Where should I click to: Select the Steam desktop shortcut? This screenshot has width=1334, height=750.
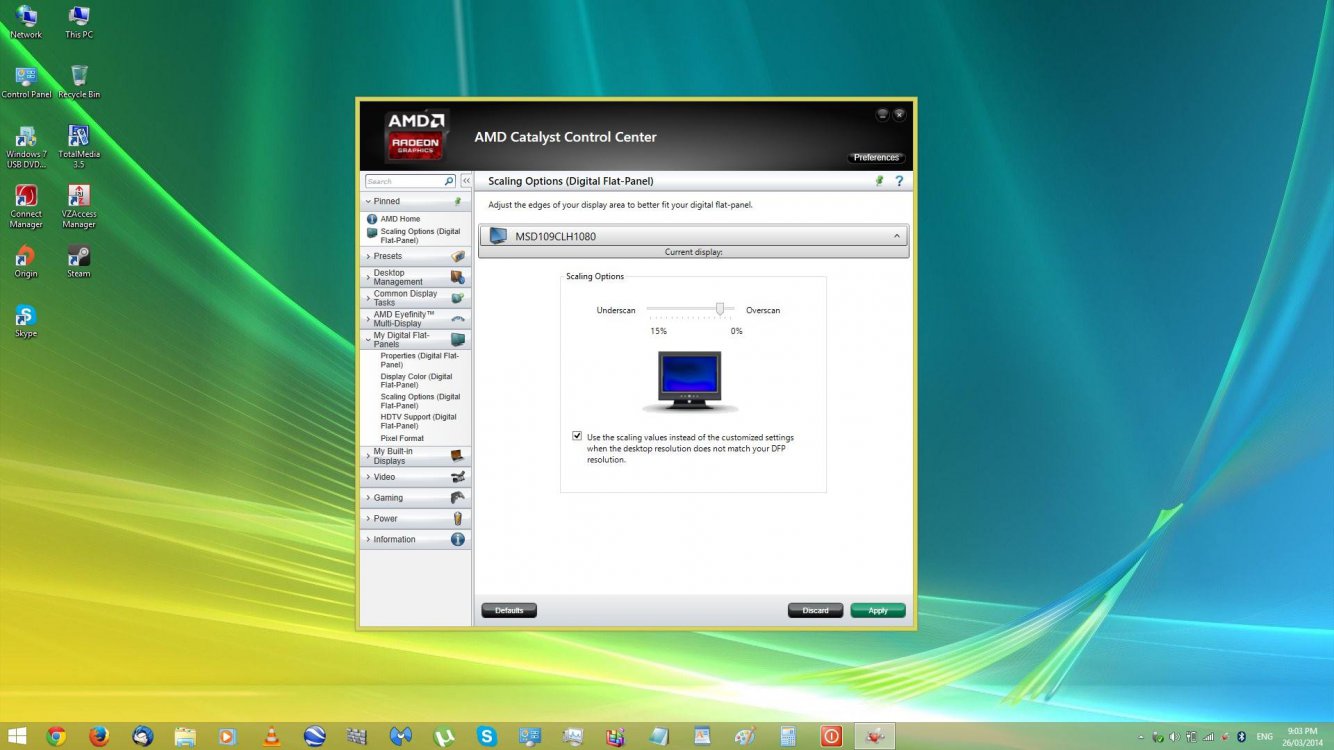point(79,262)
